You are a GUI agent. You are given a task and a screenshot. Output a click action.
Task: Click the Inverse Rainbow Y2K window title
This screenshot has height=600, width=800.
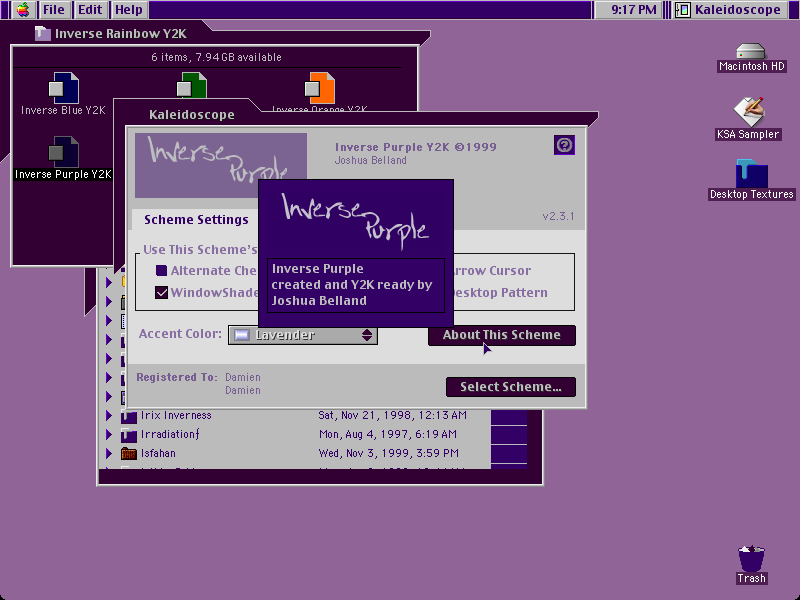coord(121,34)
